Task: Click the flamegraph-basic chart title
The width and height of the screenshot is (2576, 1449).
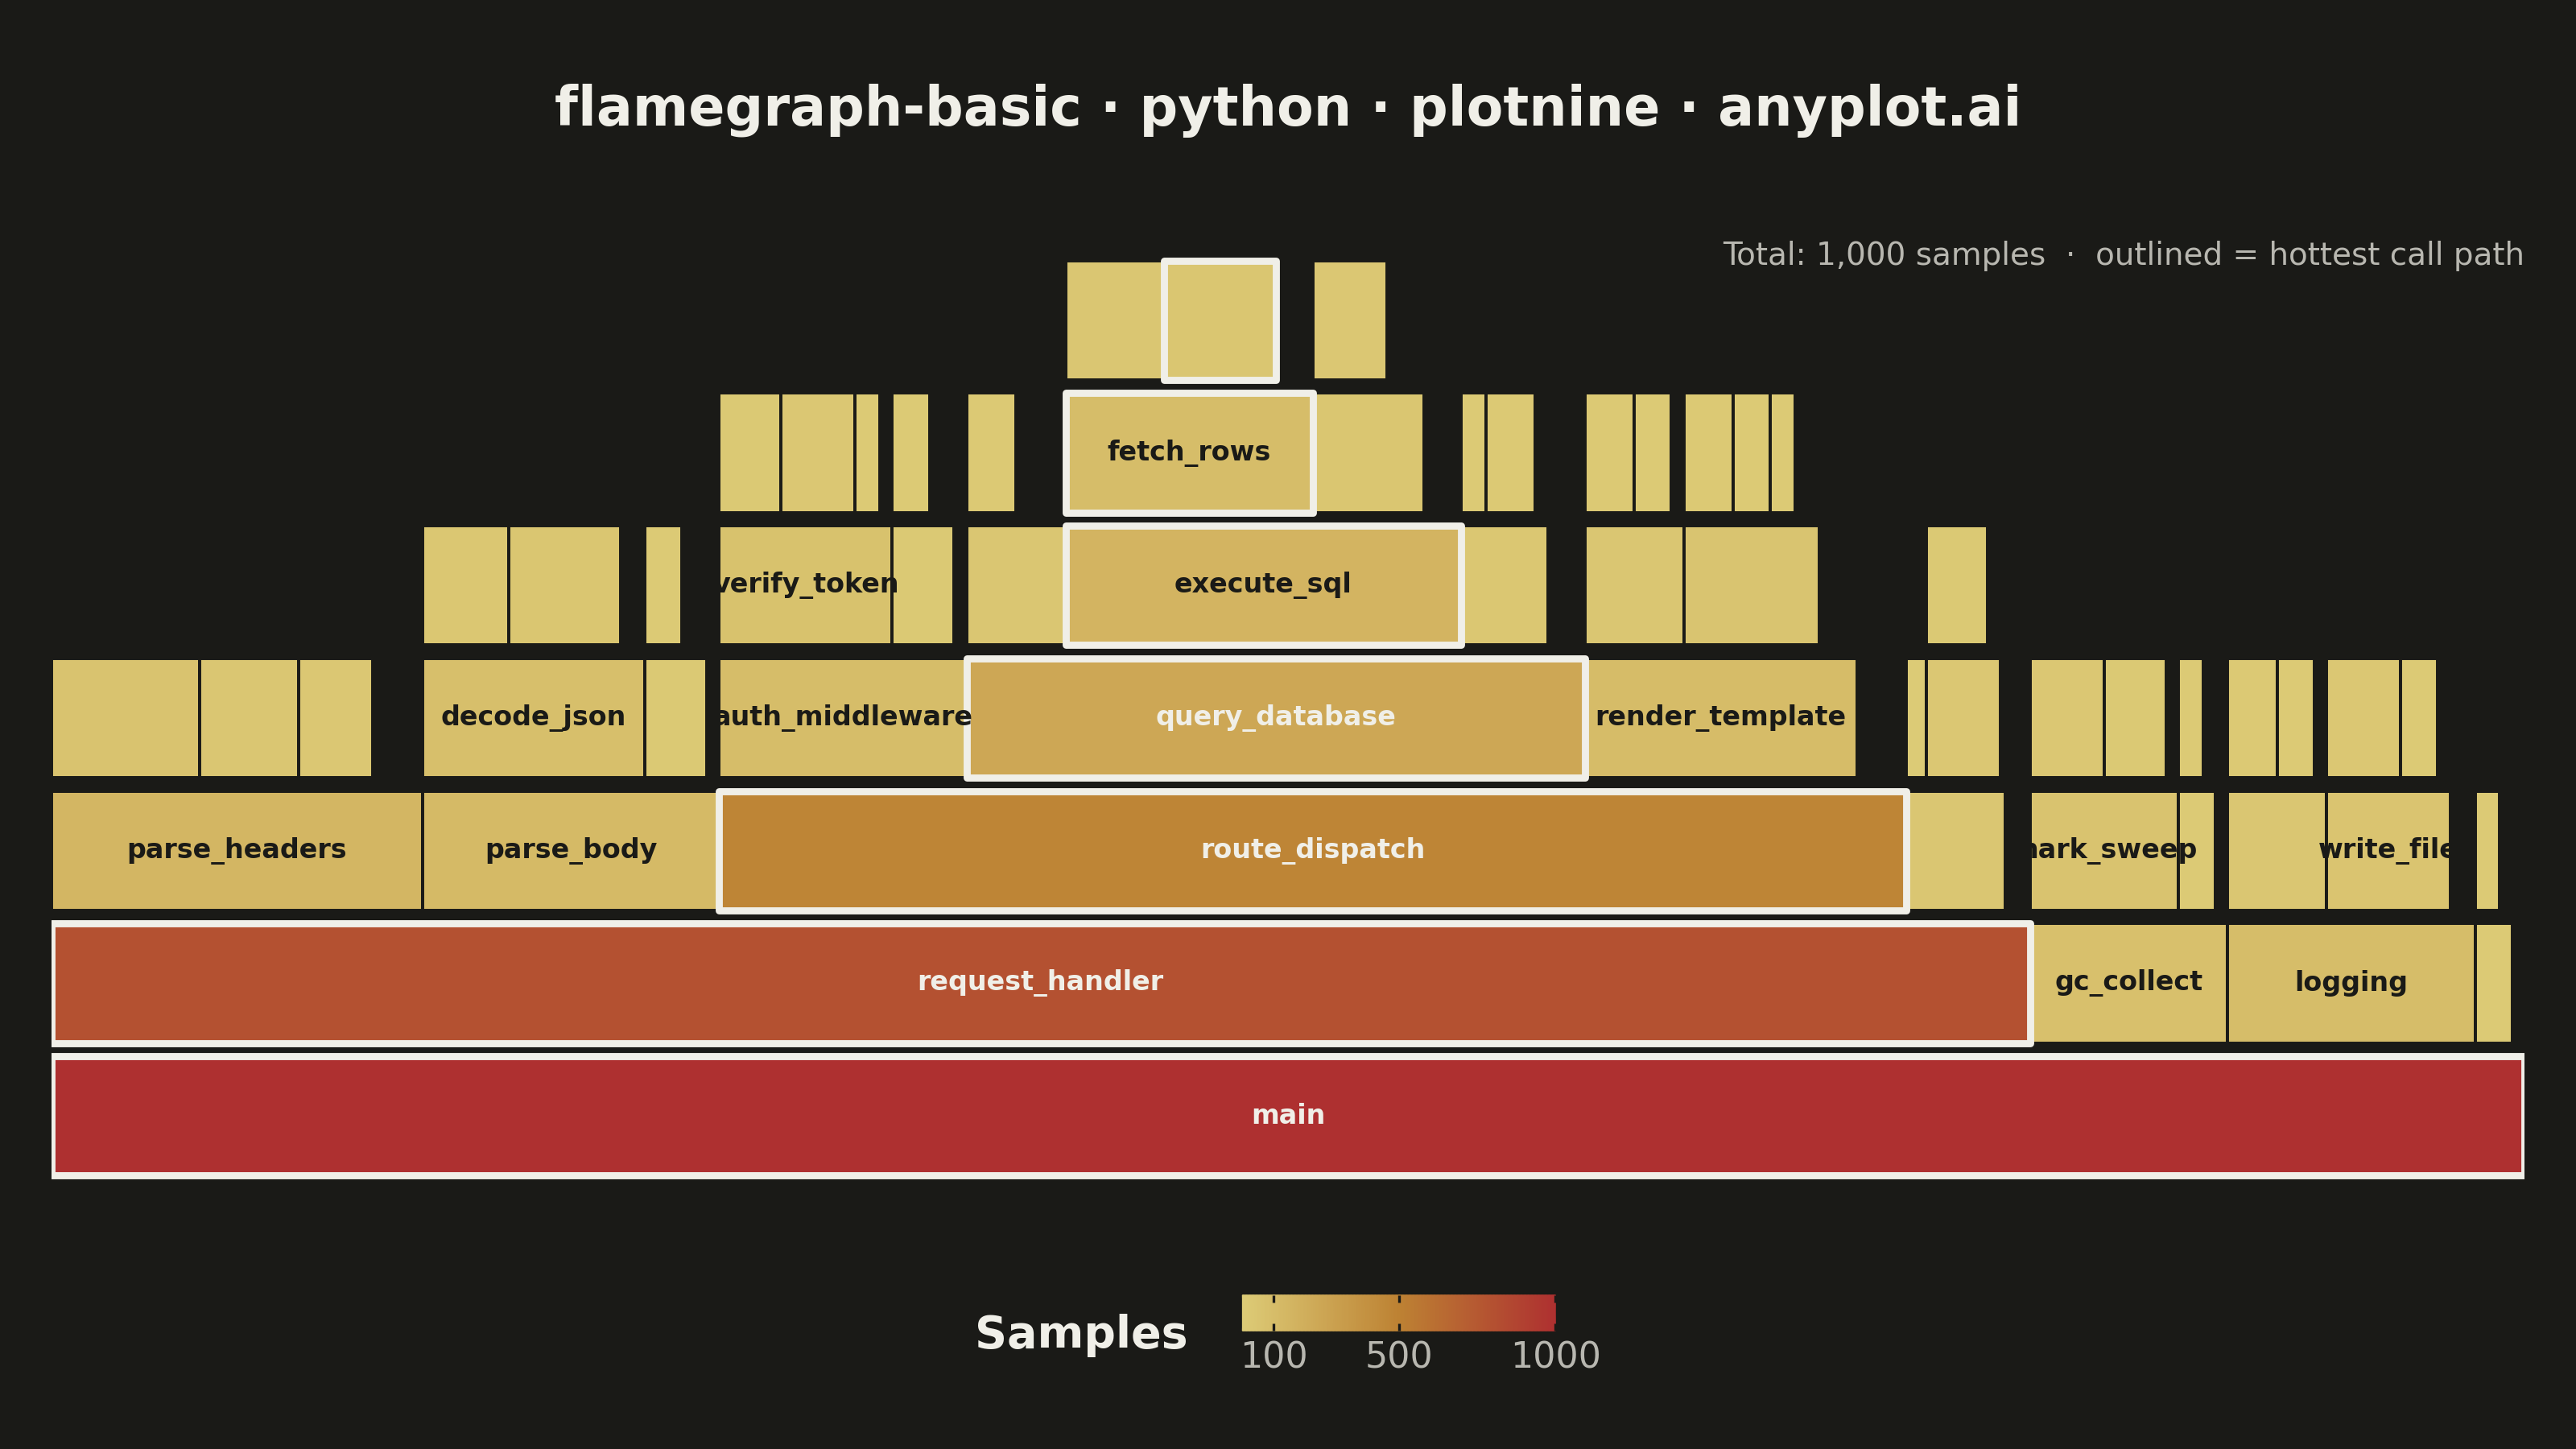Action: pos(1288,107)
